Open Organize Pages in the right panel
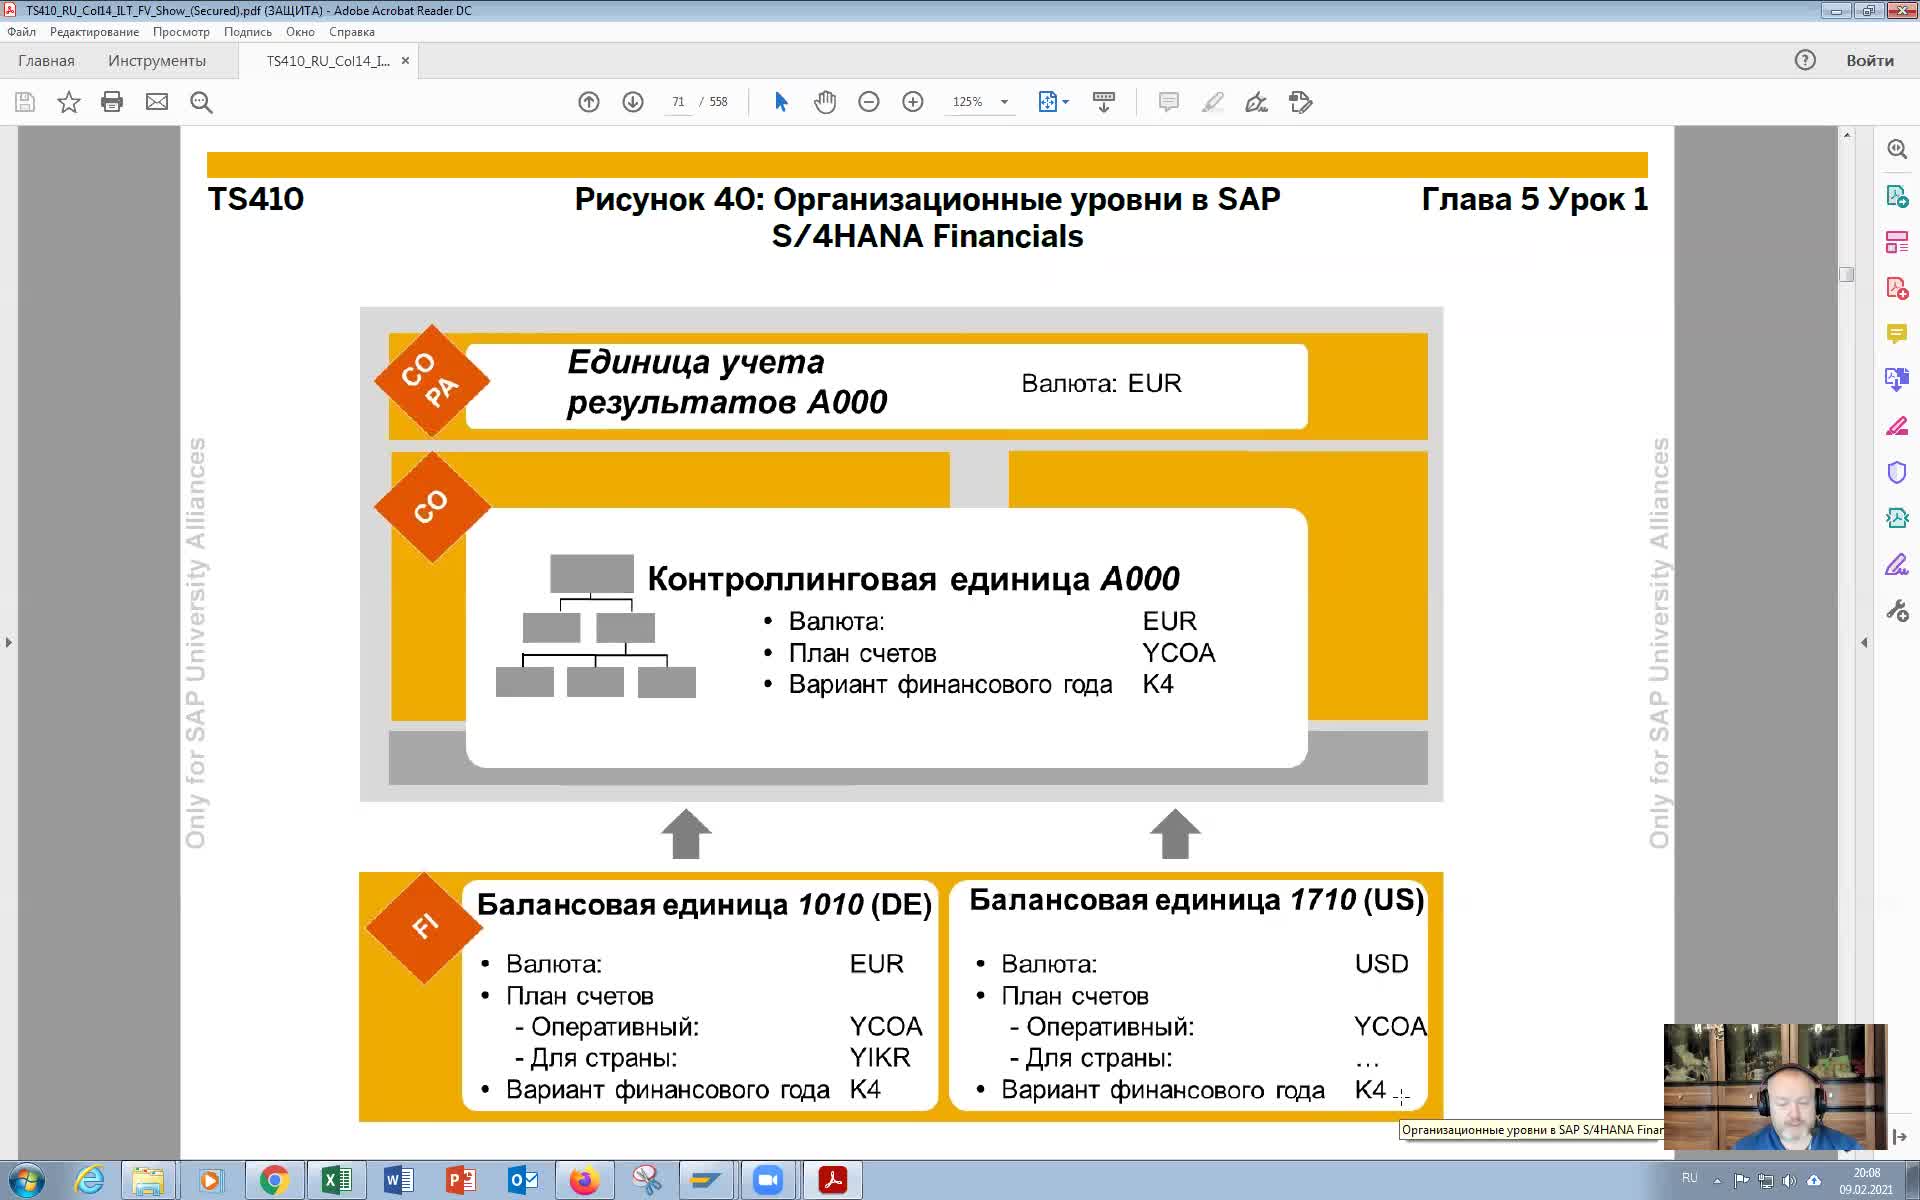This screenshot has width=1920, height=1200. click(x=1897, y=242)
